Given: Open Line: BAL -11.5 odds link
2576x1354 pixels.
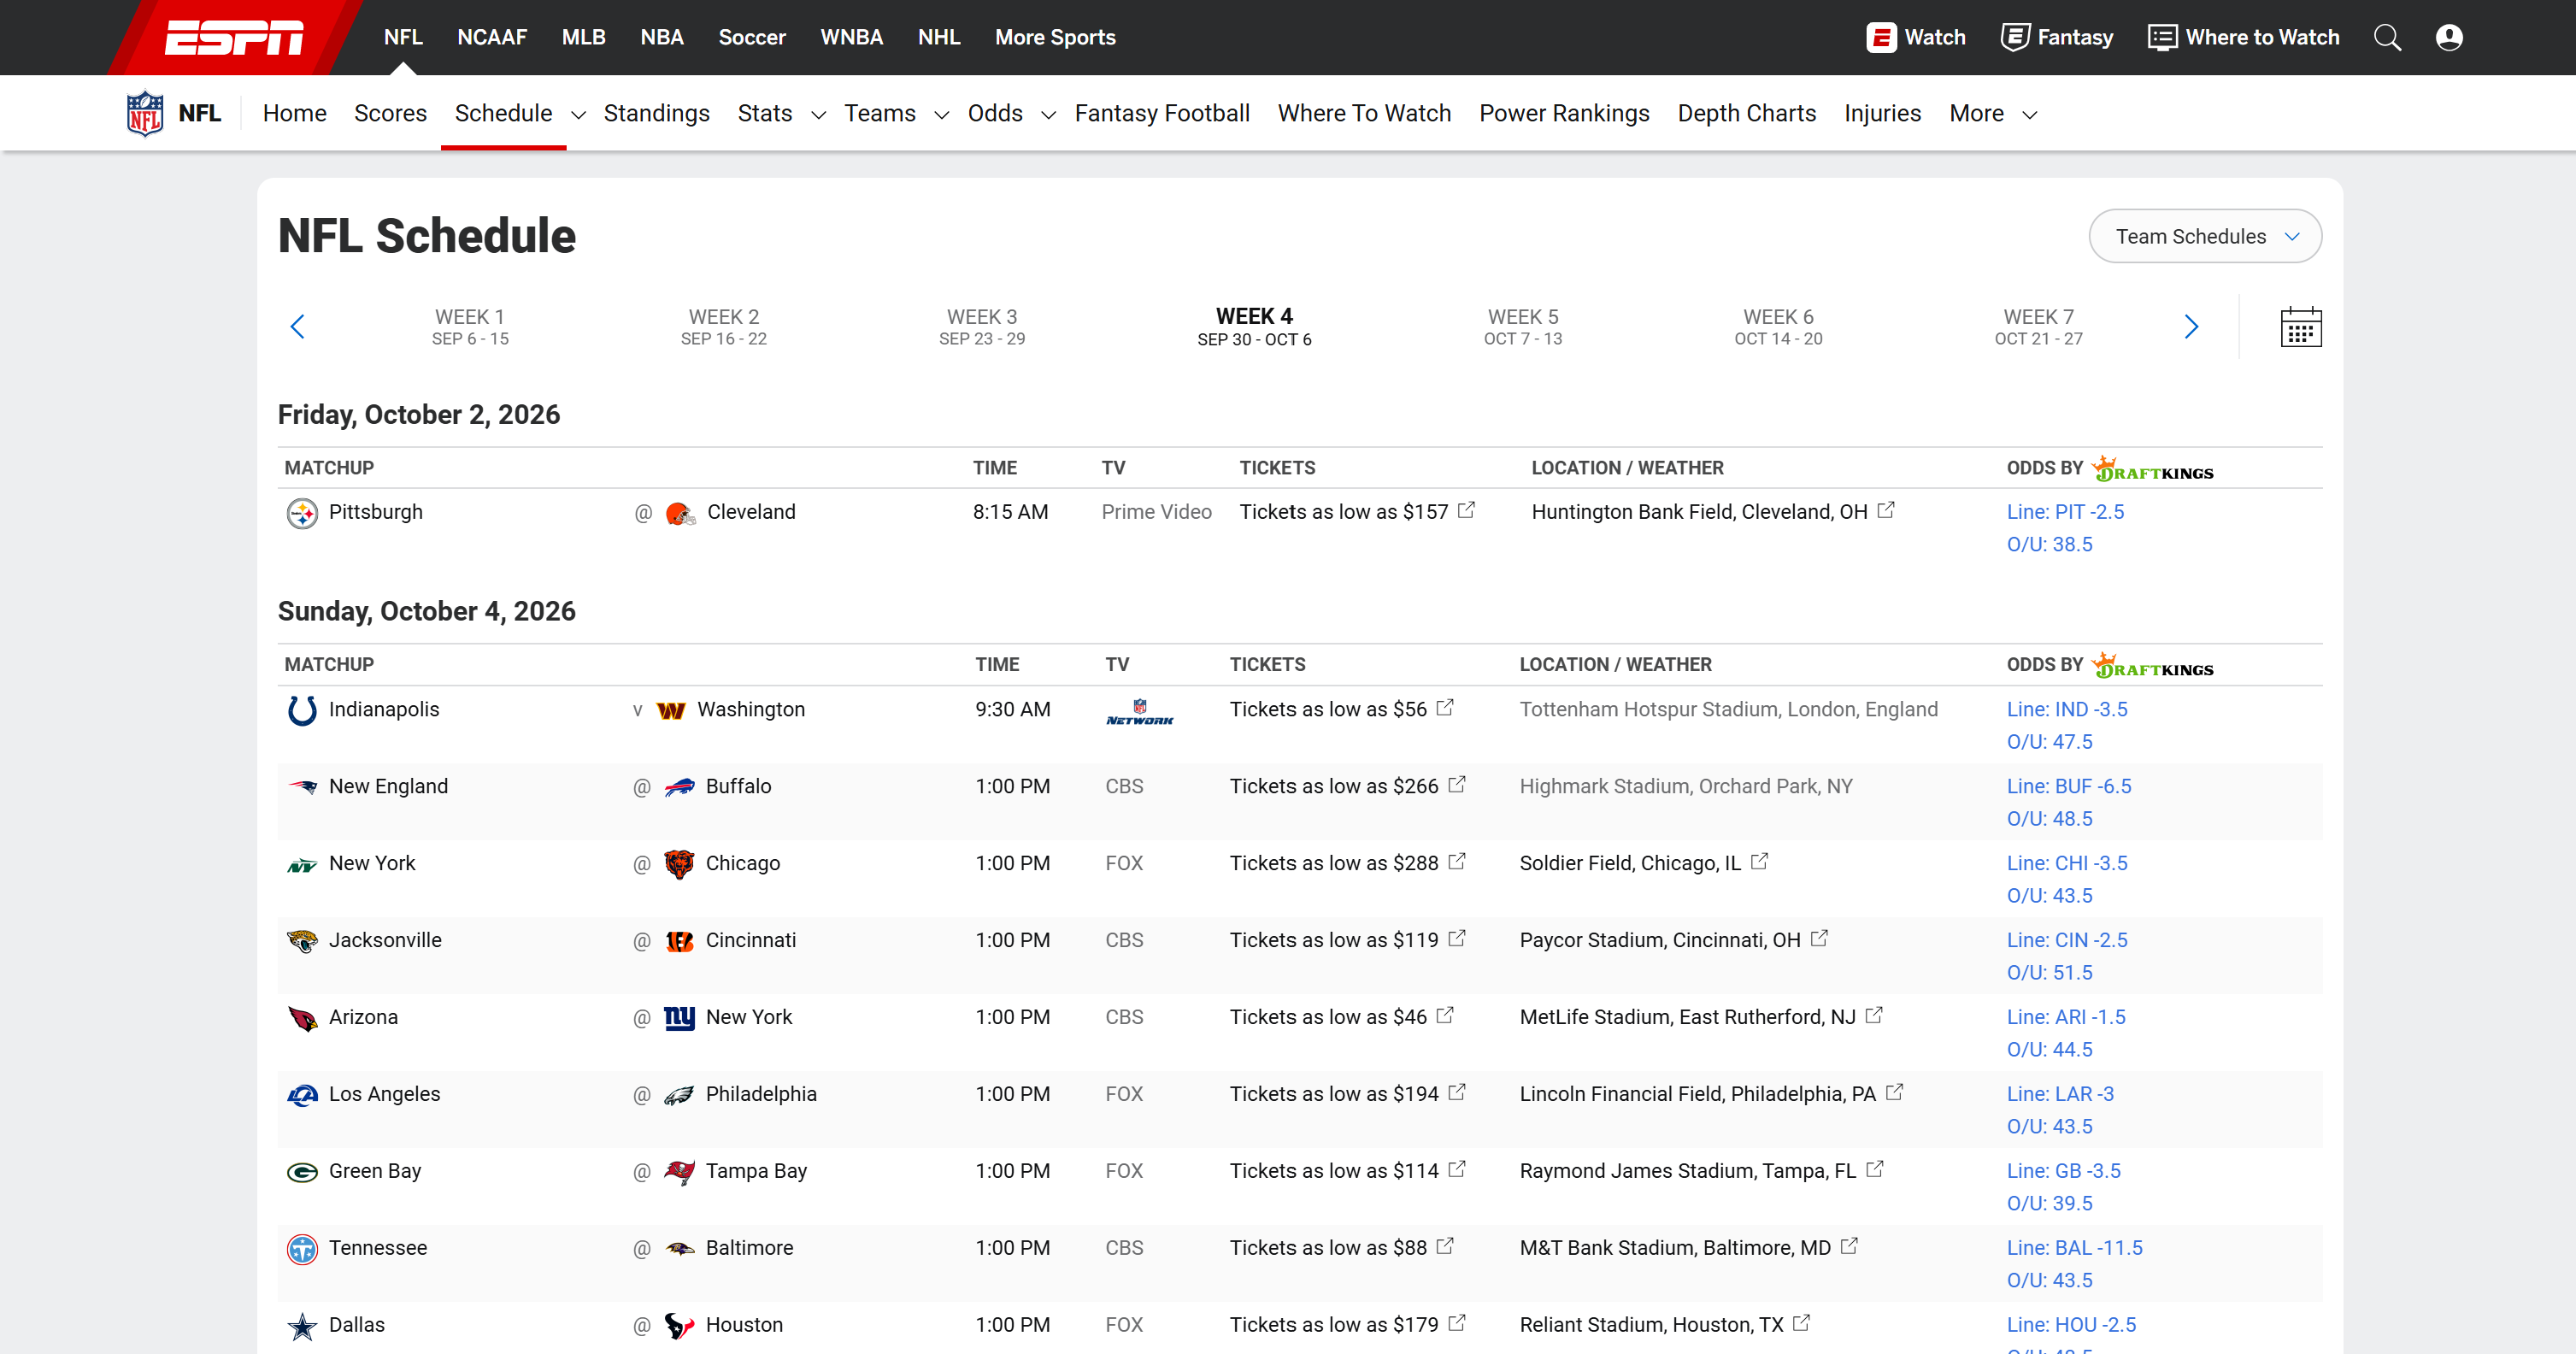Looking at the screenshot, I should [2074, 1249].
